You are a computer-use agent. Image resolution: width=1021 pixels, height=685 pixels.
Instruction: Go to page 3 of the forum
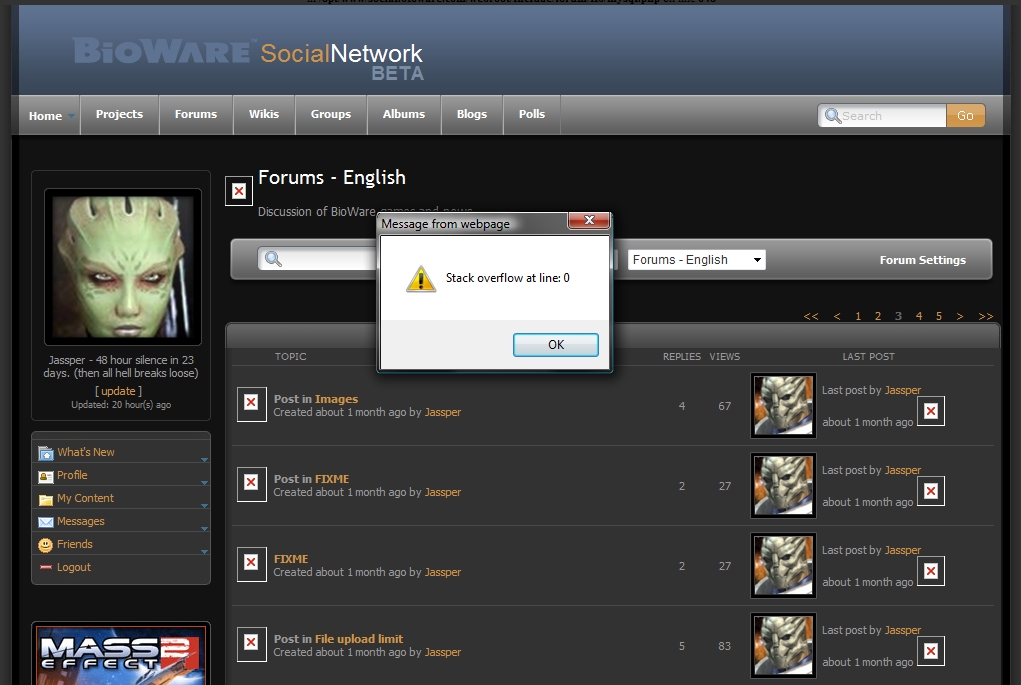click(x=898, y=316)
